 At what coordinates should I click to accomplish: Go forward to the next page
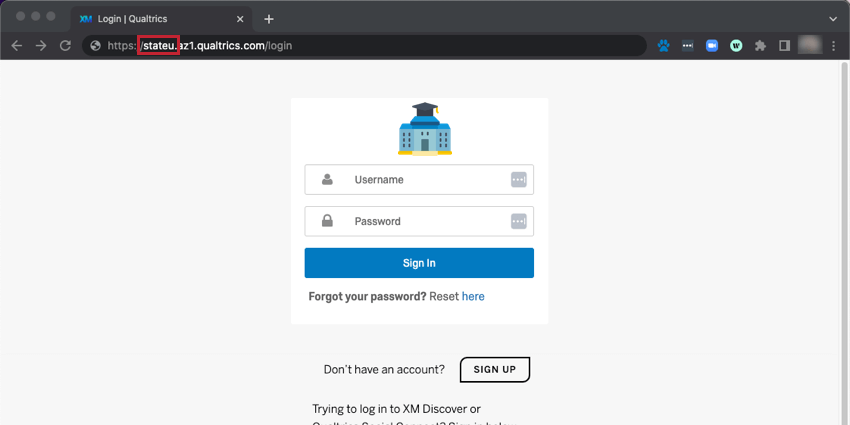click(41, 46)
